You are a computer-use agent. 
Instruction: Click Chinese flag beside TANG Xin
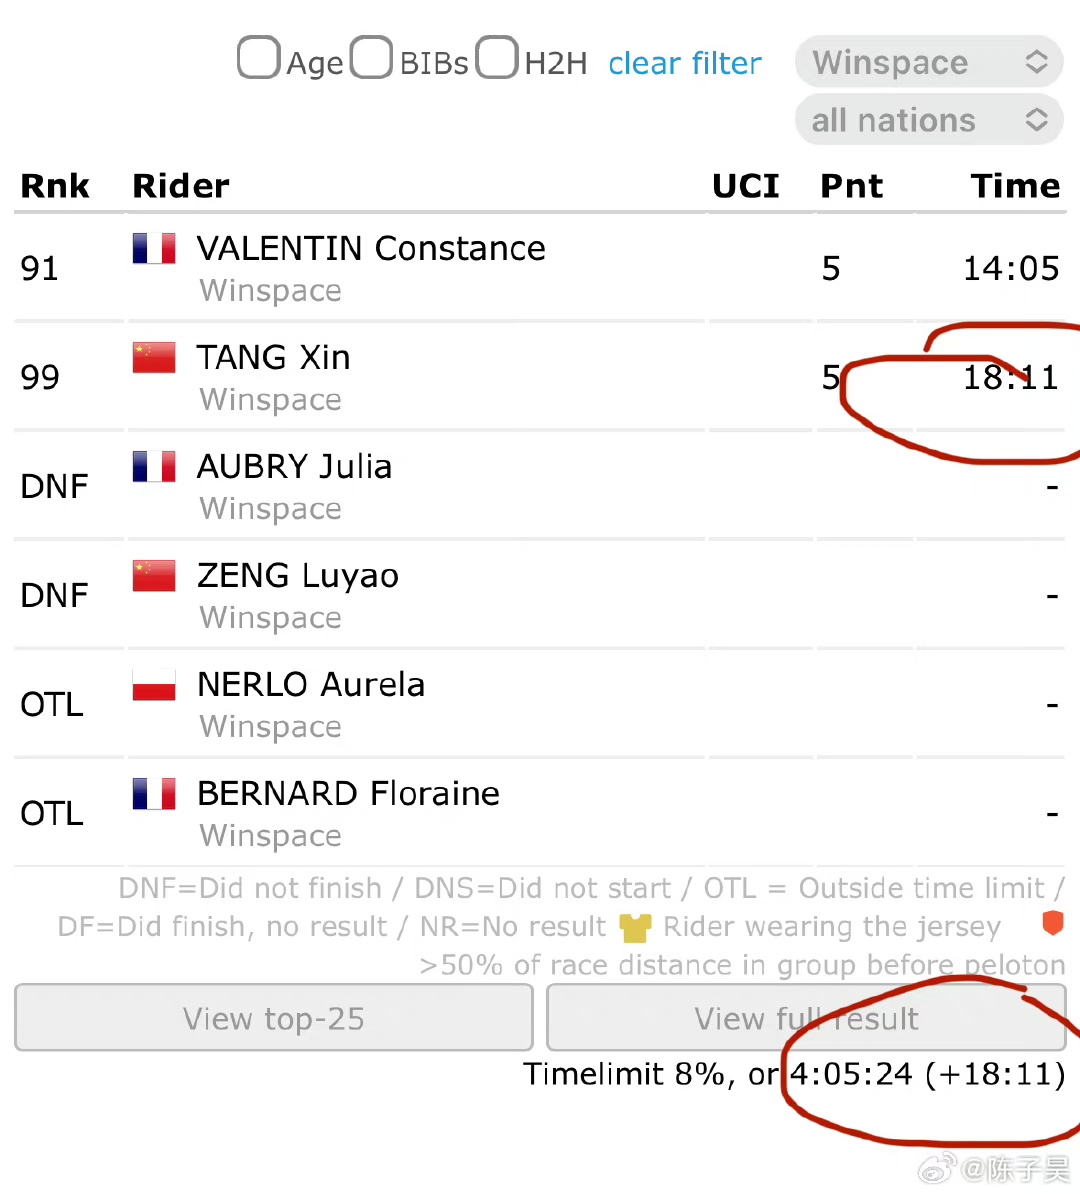pyautogui.click(x=154, y=357)
